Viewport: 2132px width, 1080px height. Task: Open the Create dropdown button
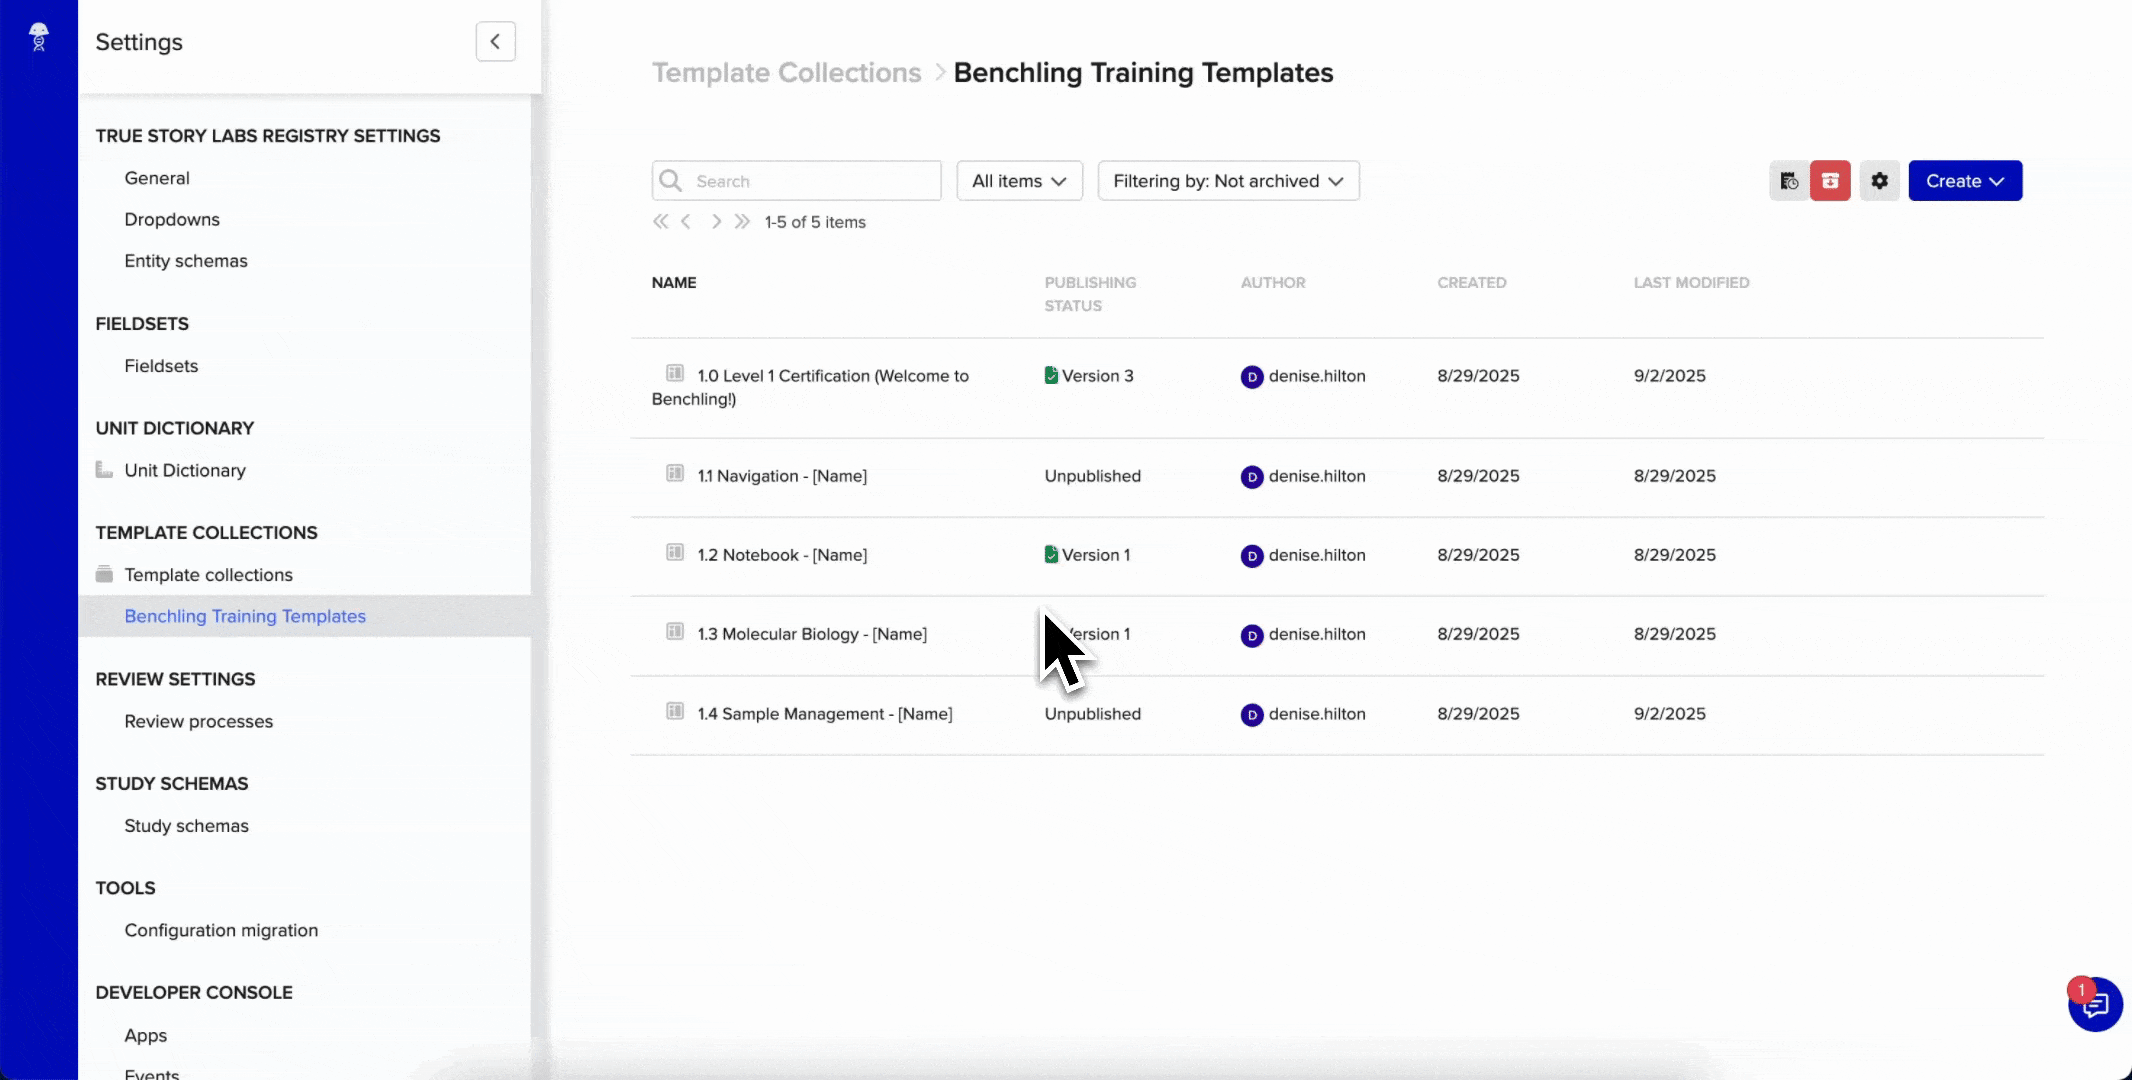(x=1964, y=181)
